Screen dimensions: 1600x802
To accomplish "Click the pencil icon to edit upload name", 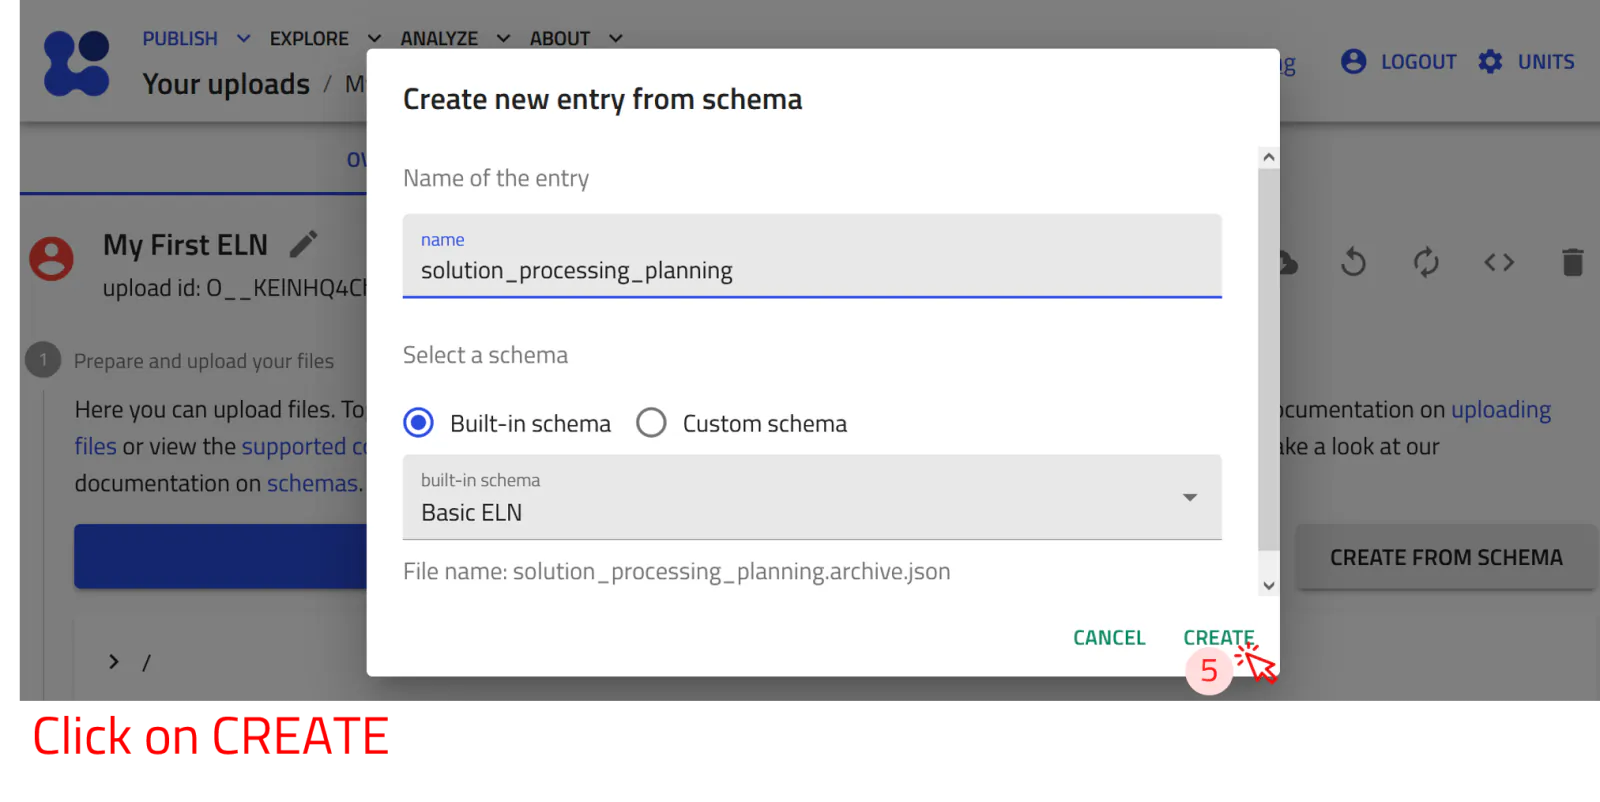I will pos(303,244).
